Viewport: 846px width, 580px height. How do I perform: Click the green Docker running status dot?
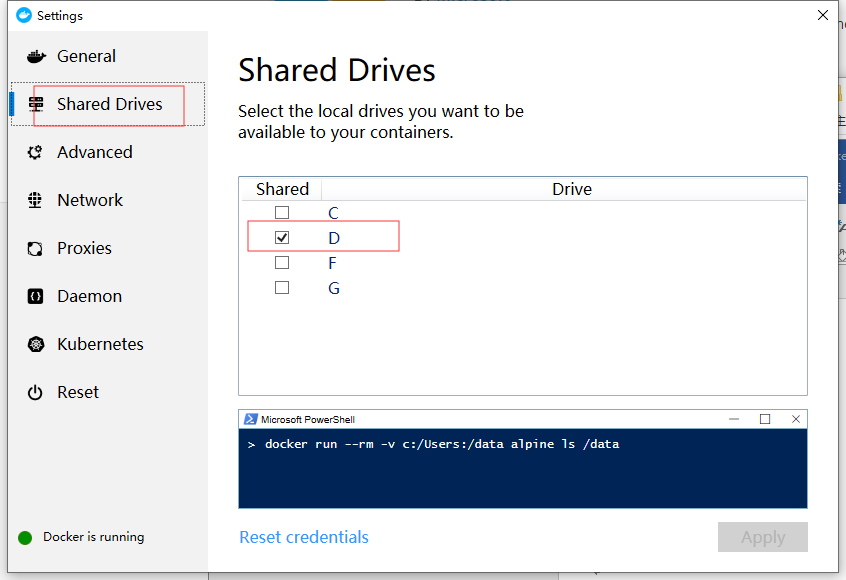pyautogui.click(x=25, y=537)
